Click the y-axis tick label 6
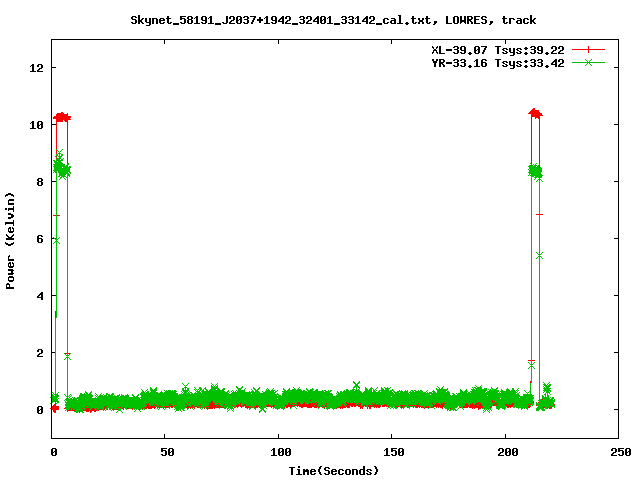Screen dimensions: 640x480 tap(40, 239)
